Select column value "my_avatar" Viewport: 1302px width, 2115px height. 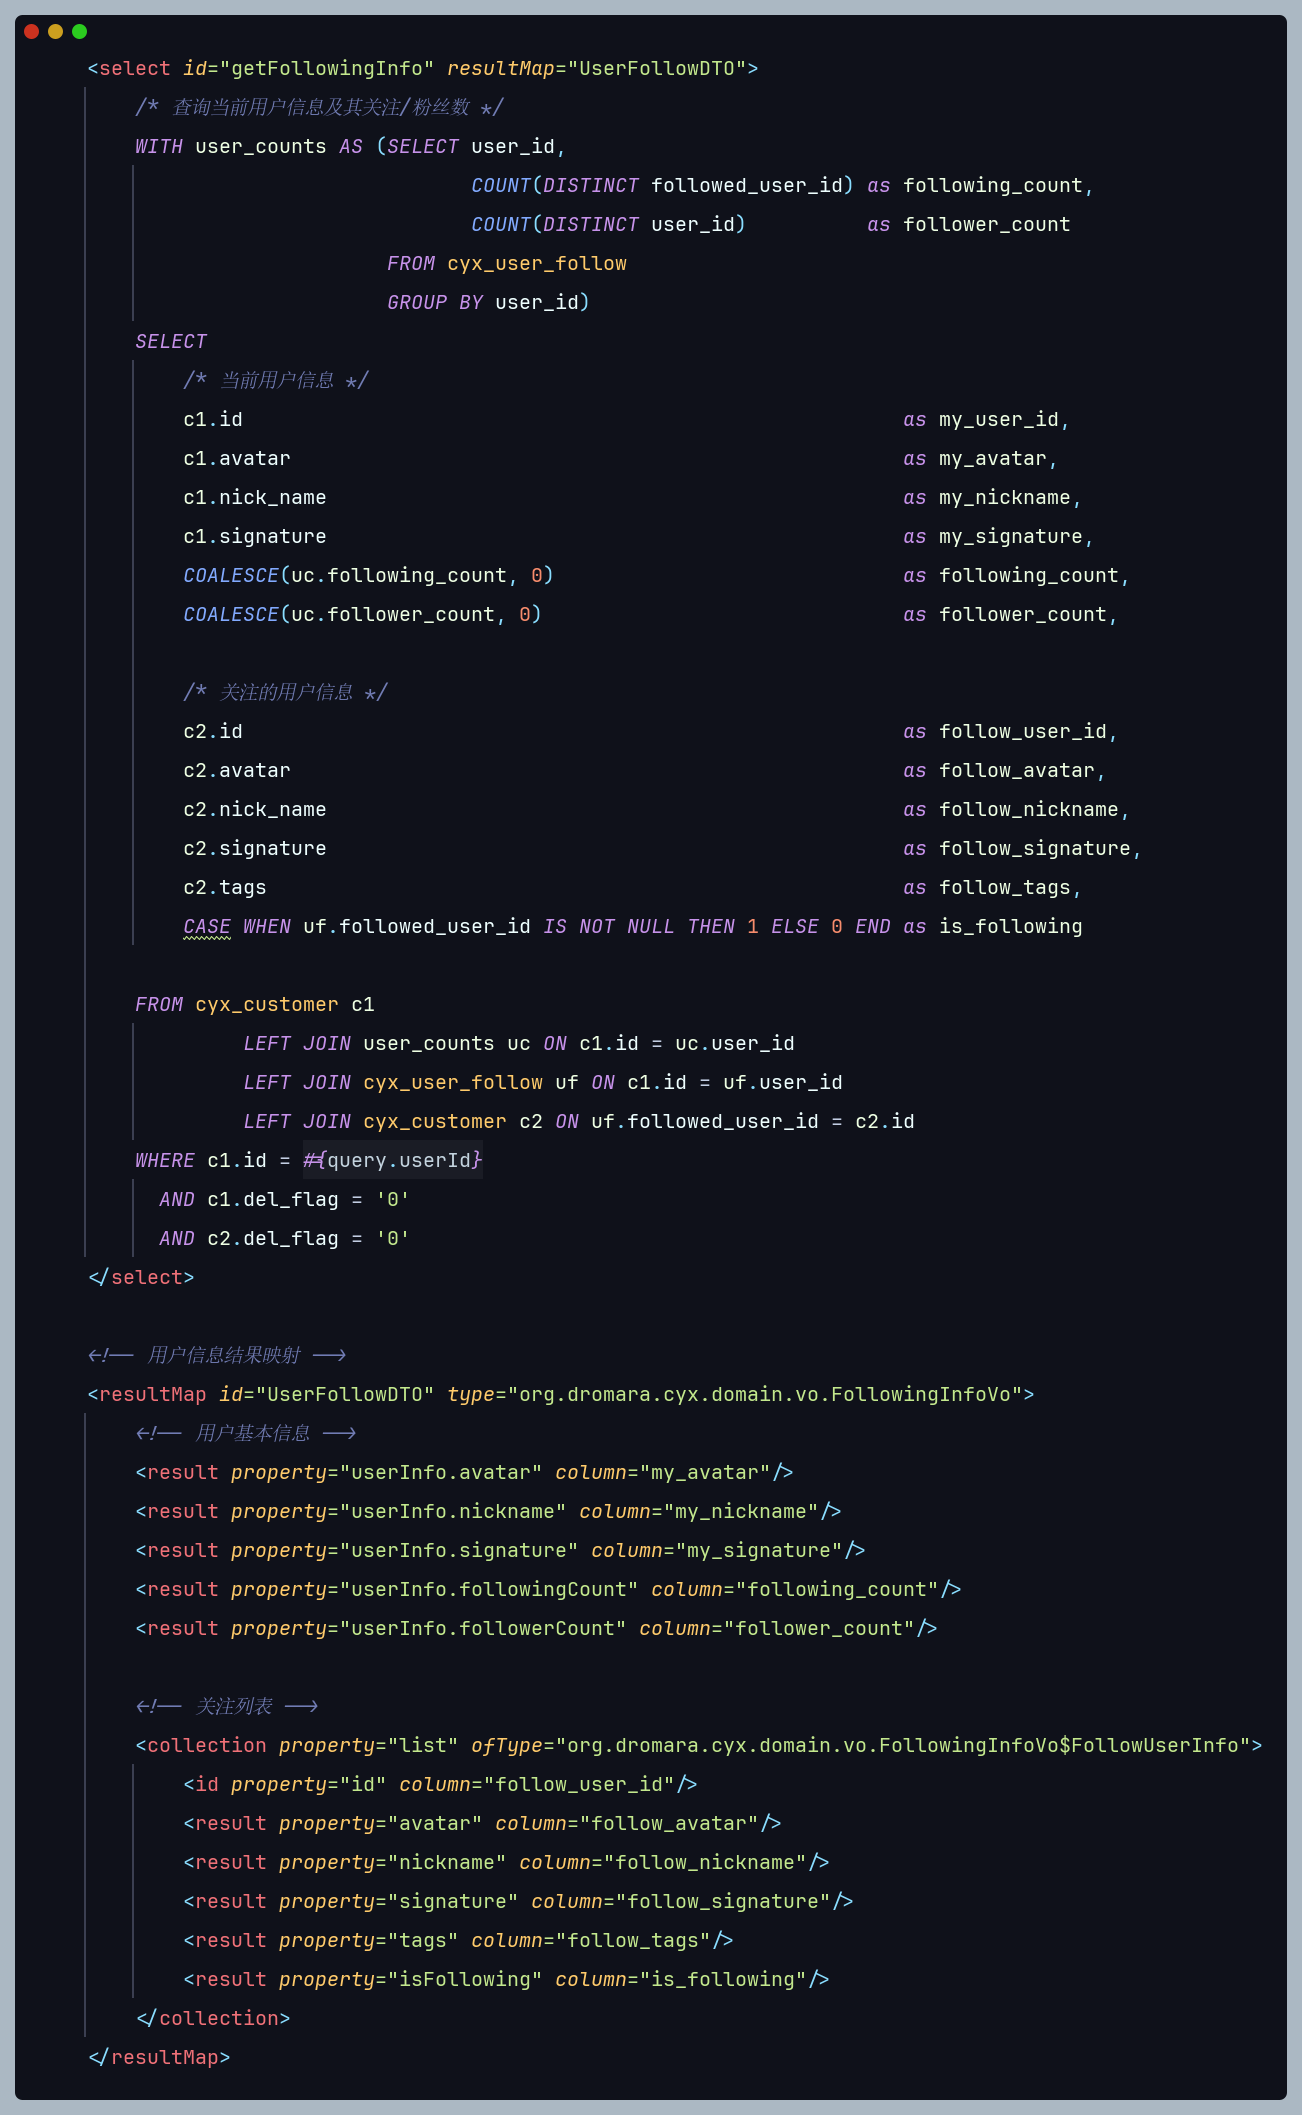pos(705,1472)
